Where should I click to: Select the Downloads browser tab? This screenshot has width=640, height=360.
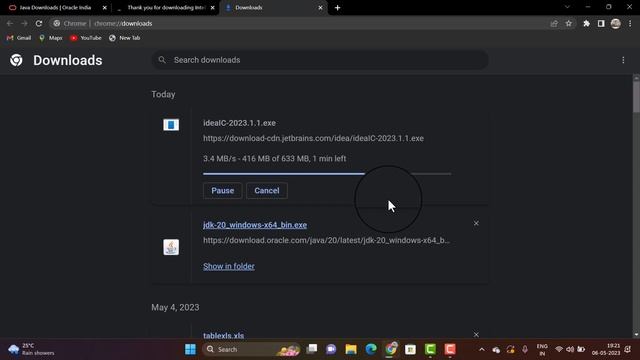click(x=273, y=7)
